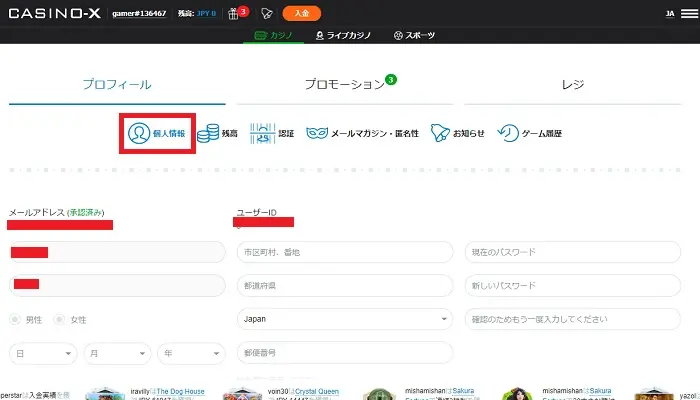Expand the 日 birth day dropdown
Image resolution: width=700 pixels, height=400 pixels.
pyautogui.click(x=43, y=353)
